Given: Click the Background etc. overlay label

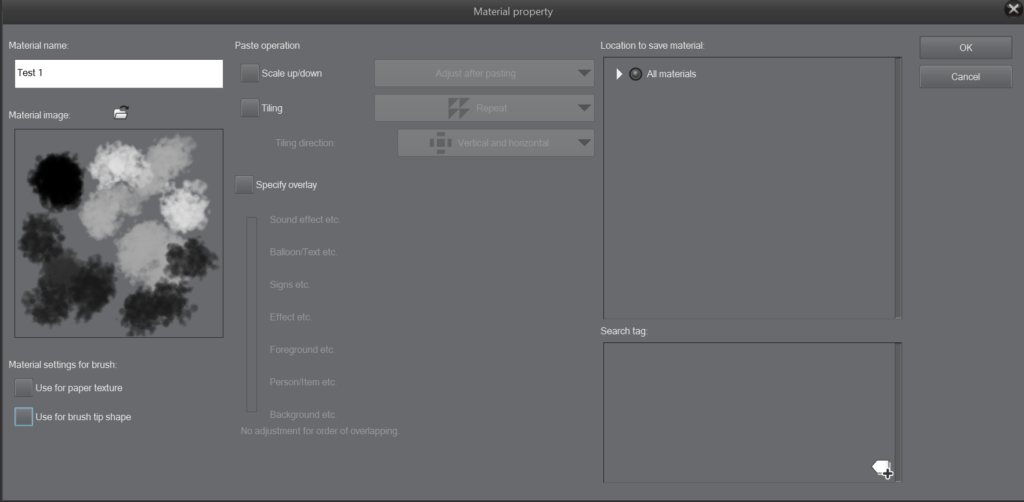Looking at the screenshot, I should pyautogui.click(x=303, y=415).
